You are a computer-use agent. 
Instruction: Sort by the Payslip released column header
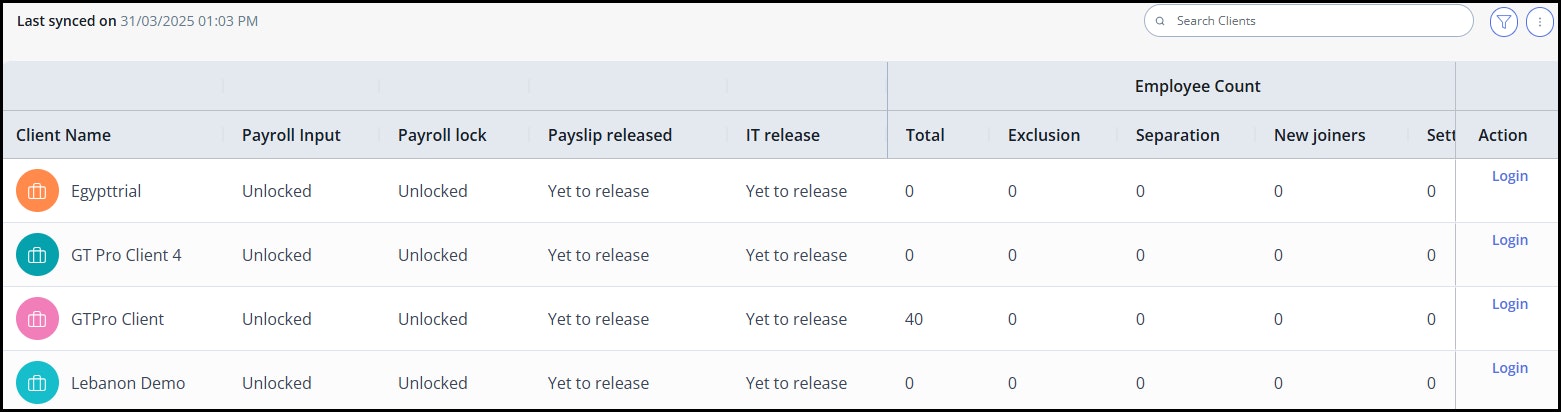coord(610,135)
